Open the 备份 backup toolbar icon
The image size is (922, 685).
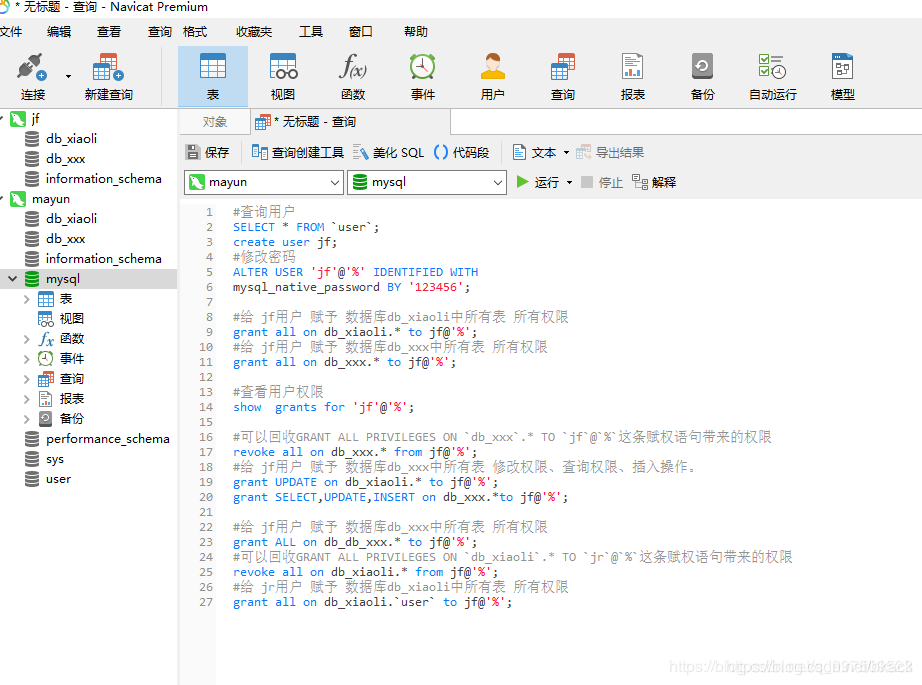click(703, 76)
